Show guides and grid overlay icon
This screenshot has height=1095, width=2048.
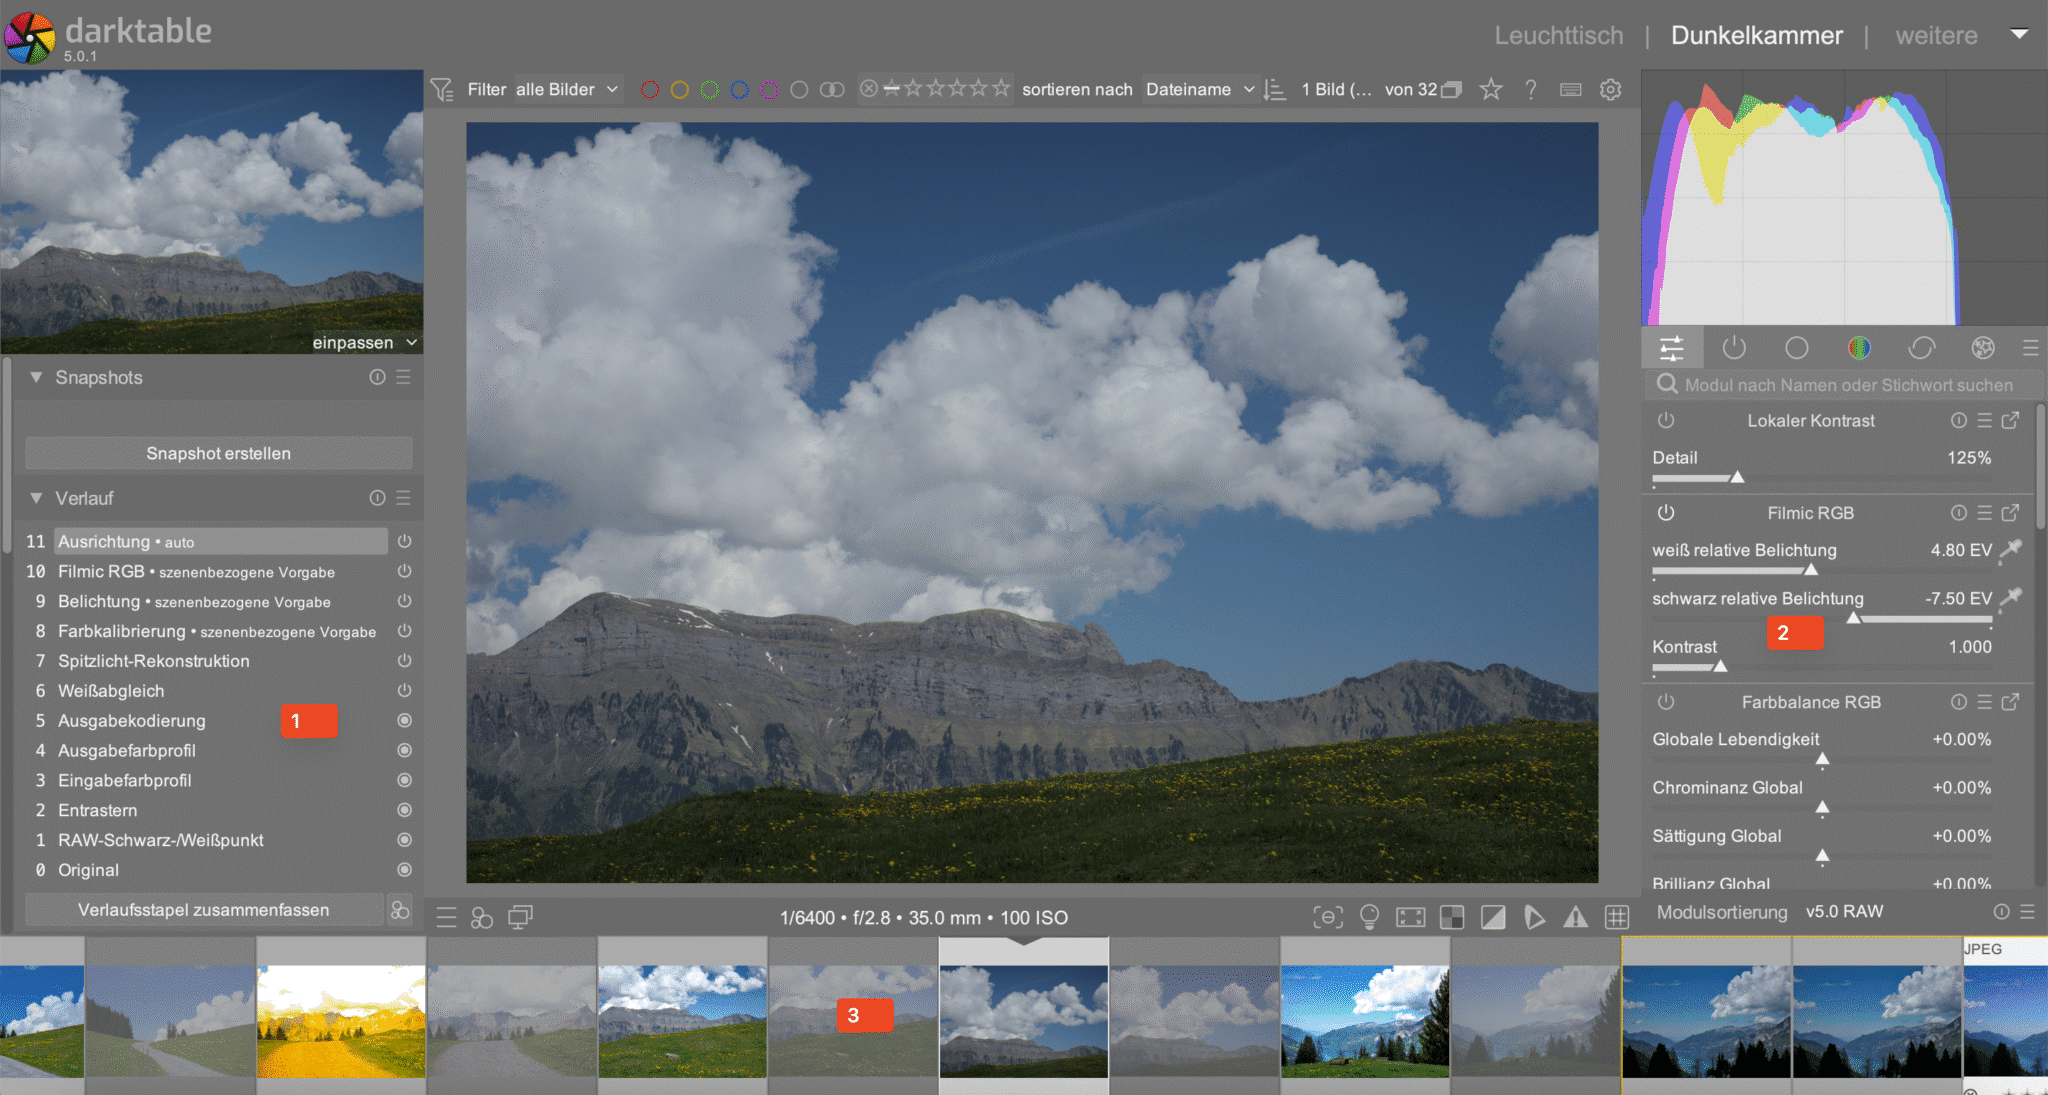tap(1617, 917)
